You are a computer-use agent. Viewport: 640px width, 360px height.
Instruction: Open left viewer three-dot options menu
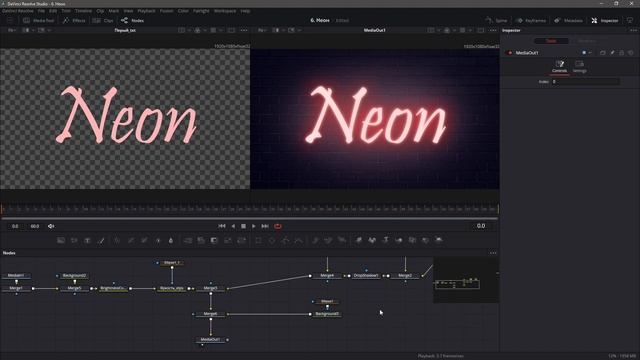click(244, 30)
